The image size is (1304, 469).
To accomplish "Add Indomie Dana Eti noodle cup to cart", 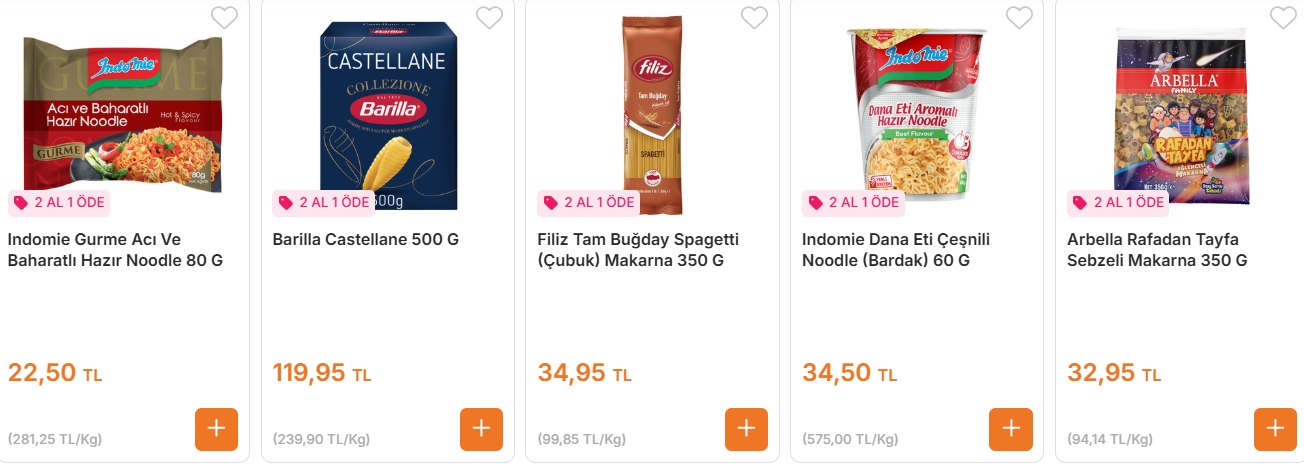I will click(x=1010, y=429).
